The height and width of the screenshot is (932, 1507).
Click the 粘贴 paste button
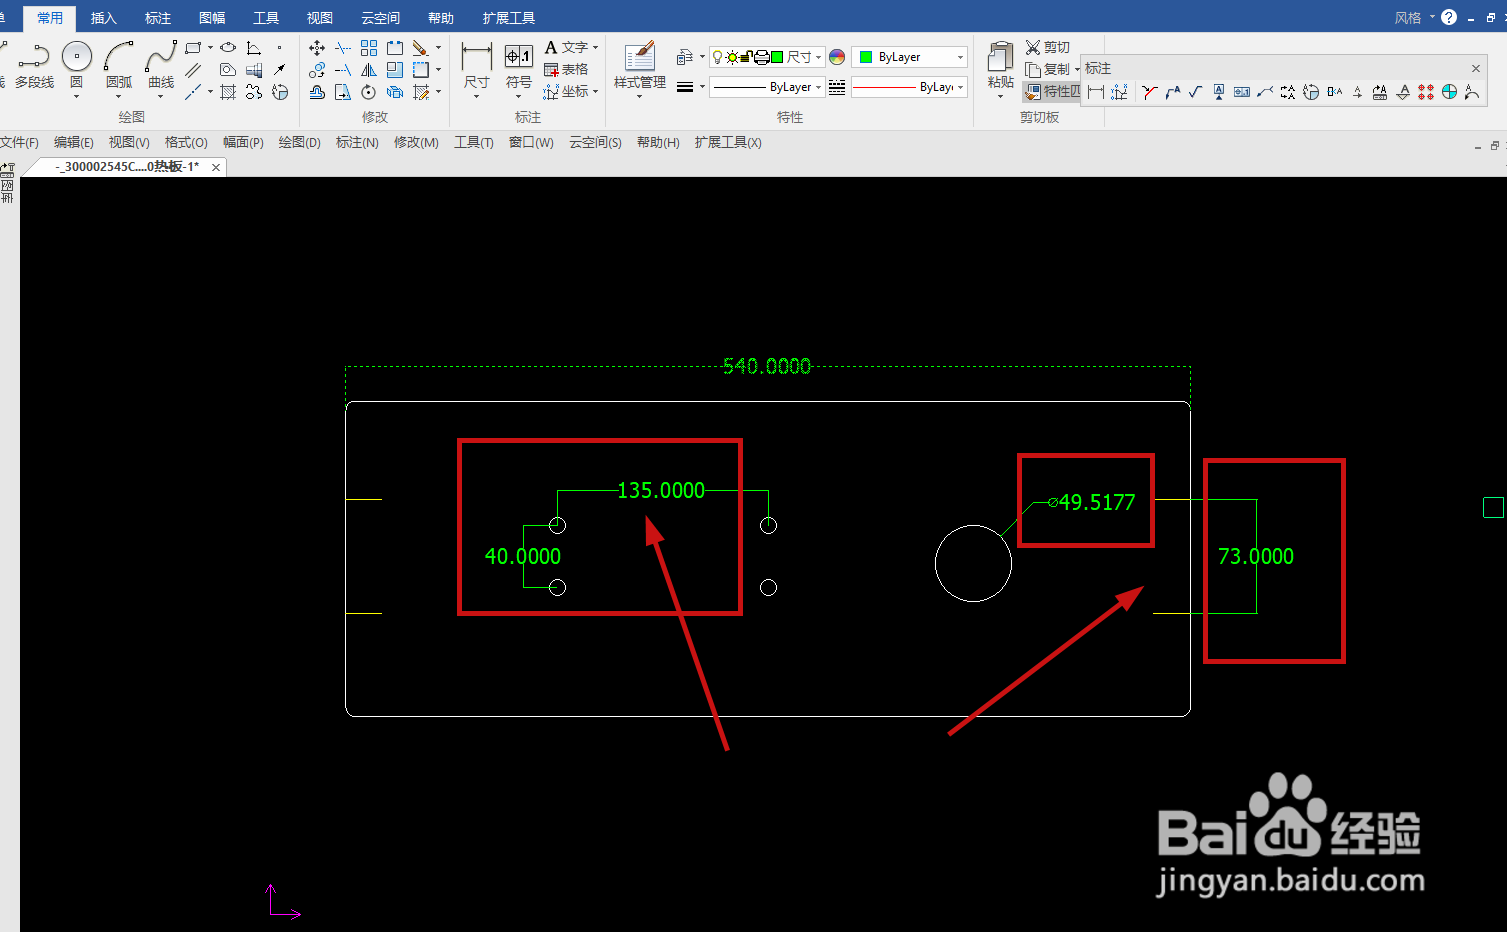coord(1001,66)
